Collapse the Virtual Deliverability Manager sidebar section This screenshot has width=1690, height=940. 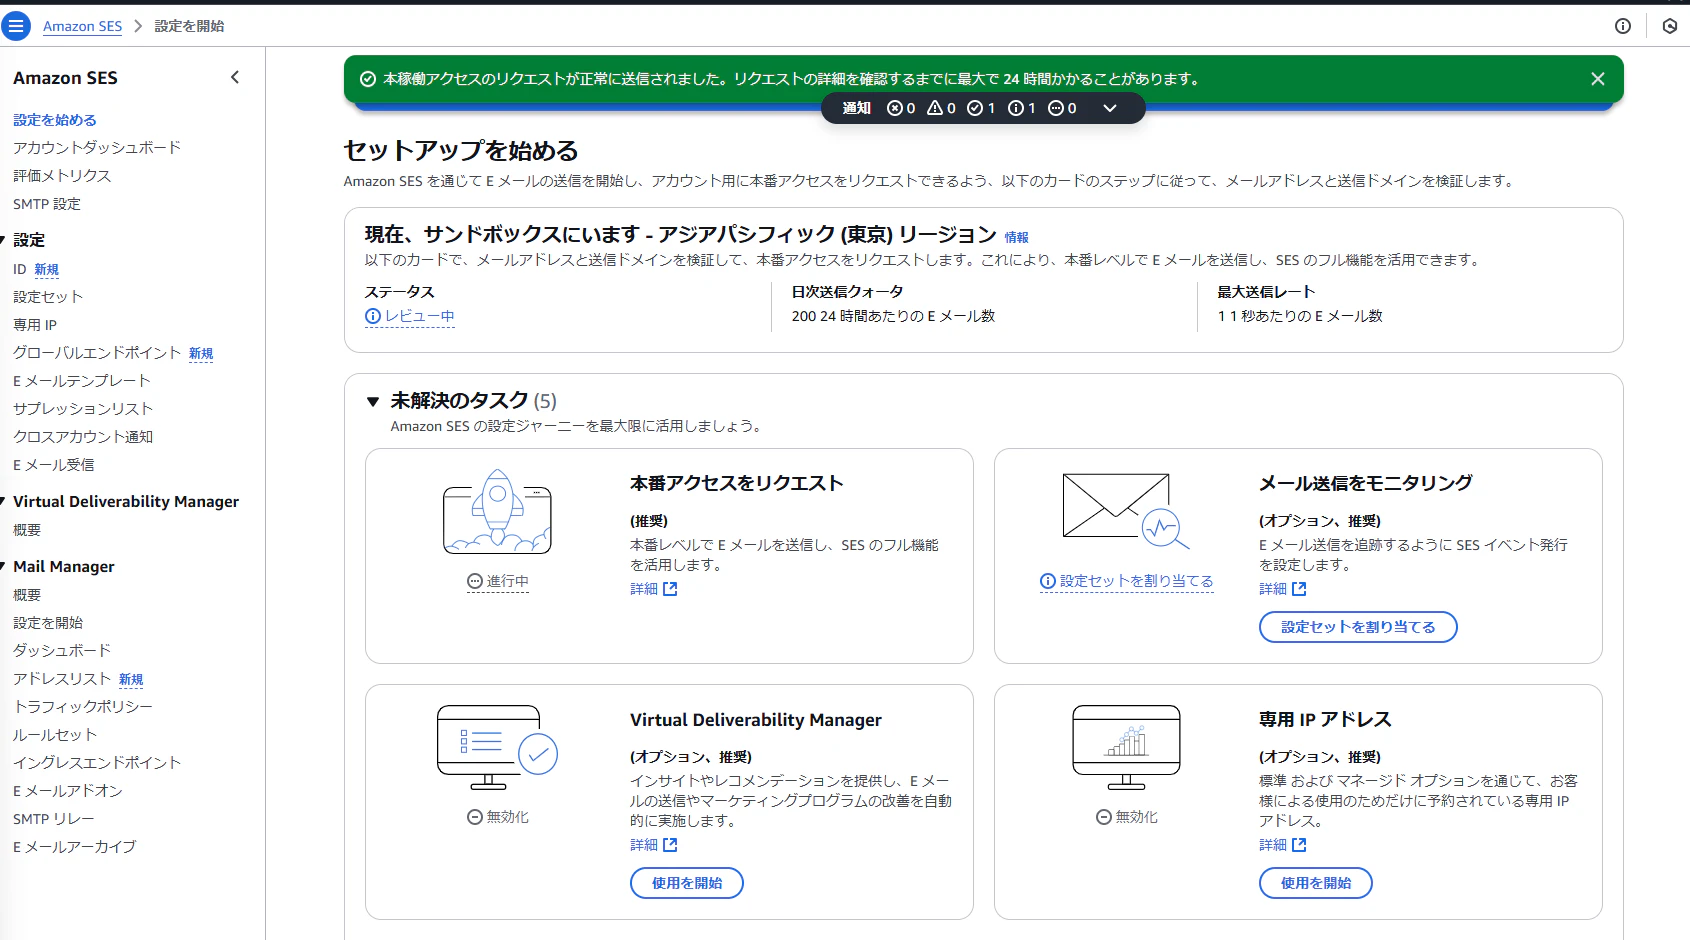[3, 502]
